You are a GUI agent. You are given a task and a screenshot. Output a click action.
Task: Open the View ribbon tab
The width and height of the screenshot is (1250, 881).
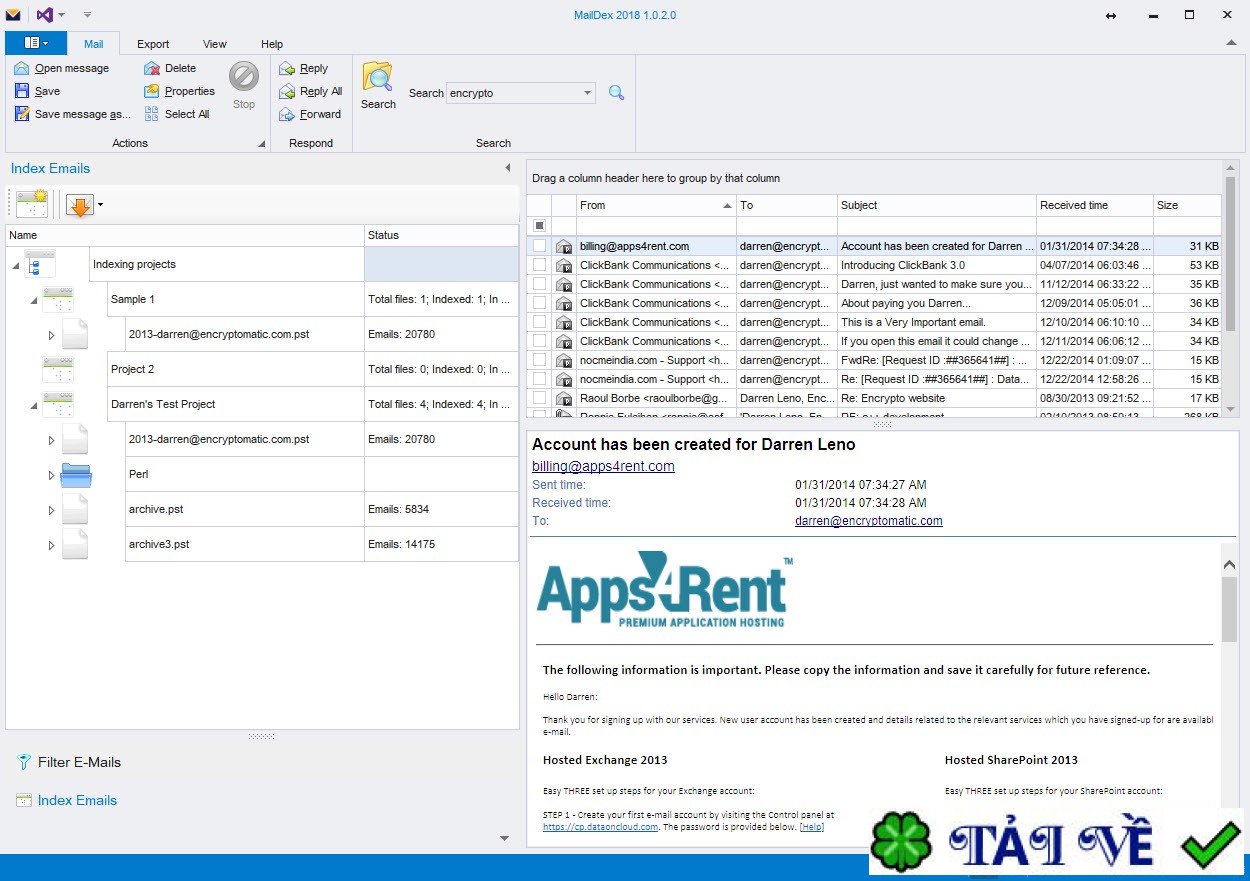point(215,44)
